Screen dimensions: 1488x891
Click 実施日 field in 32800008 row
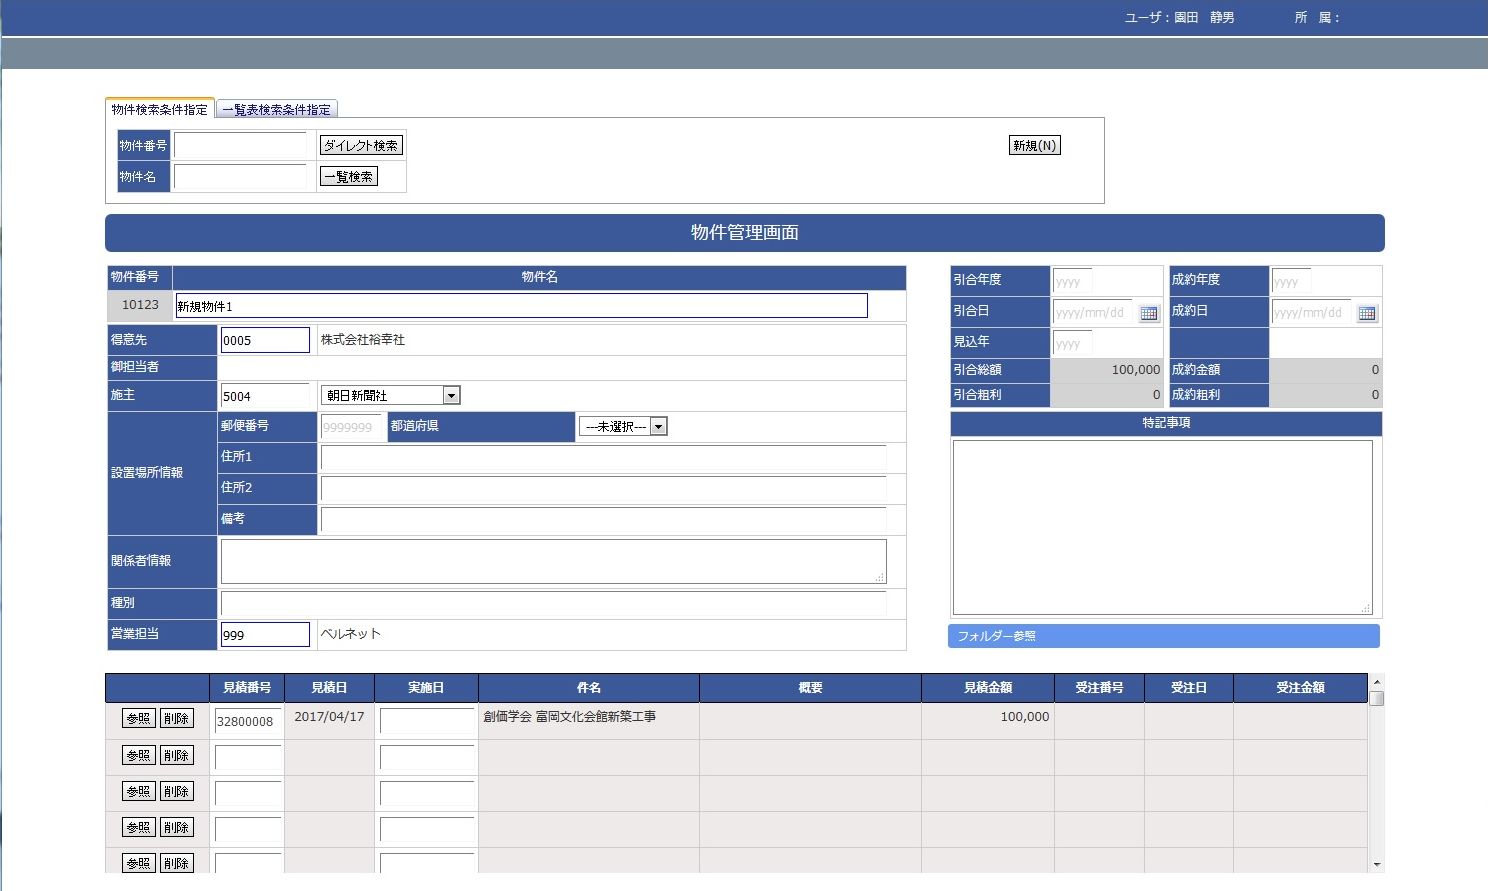tap(427, 721)
